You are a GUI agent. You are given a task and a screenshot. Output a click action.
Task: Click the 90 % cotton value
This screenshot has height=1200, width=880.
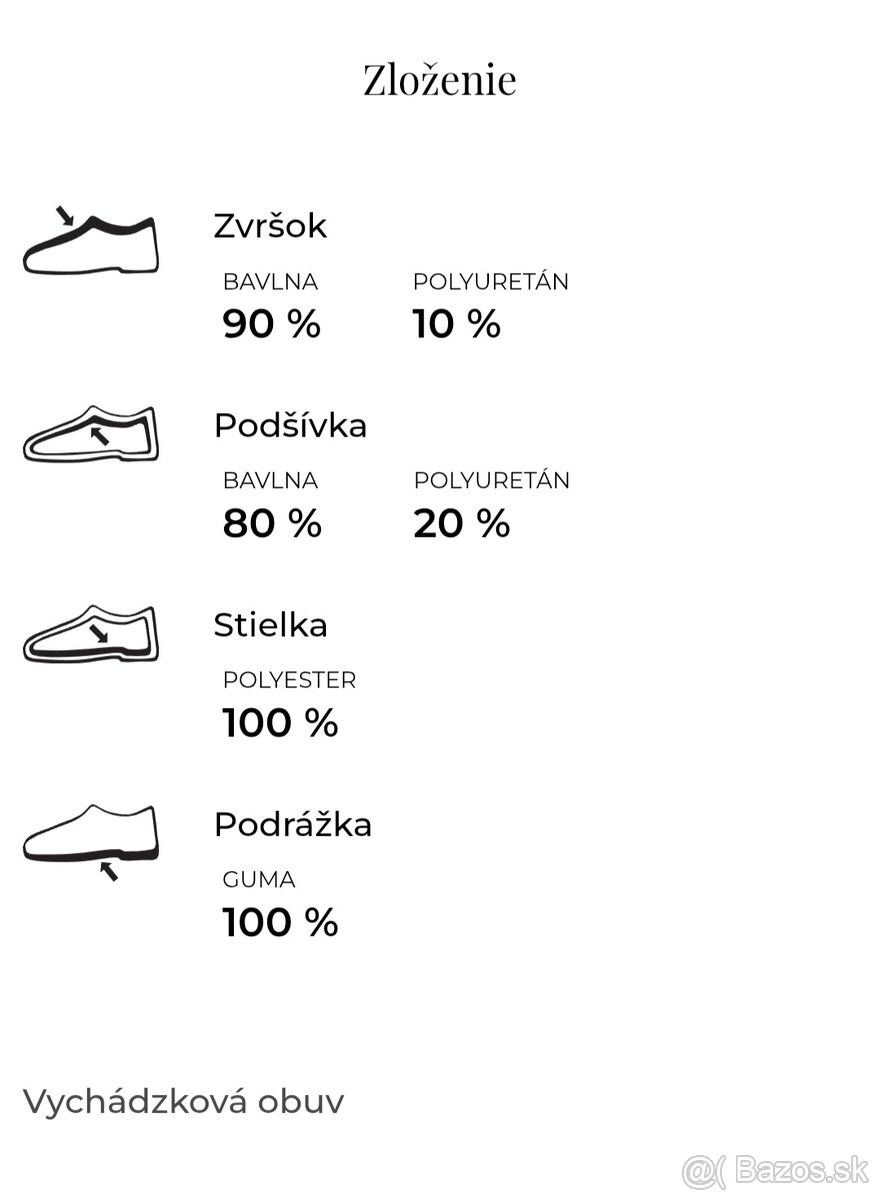click(271, 324)
